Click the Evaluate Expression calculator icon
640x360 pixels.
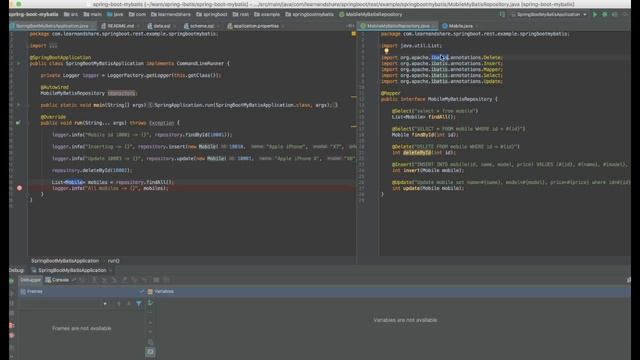tap(156, 280)
